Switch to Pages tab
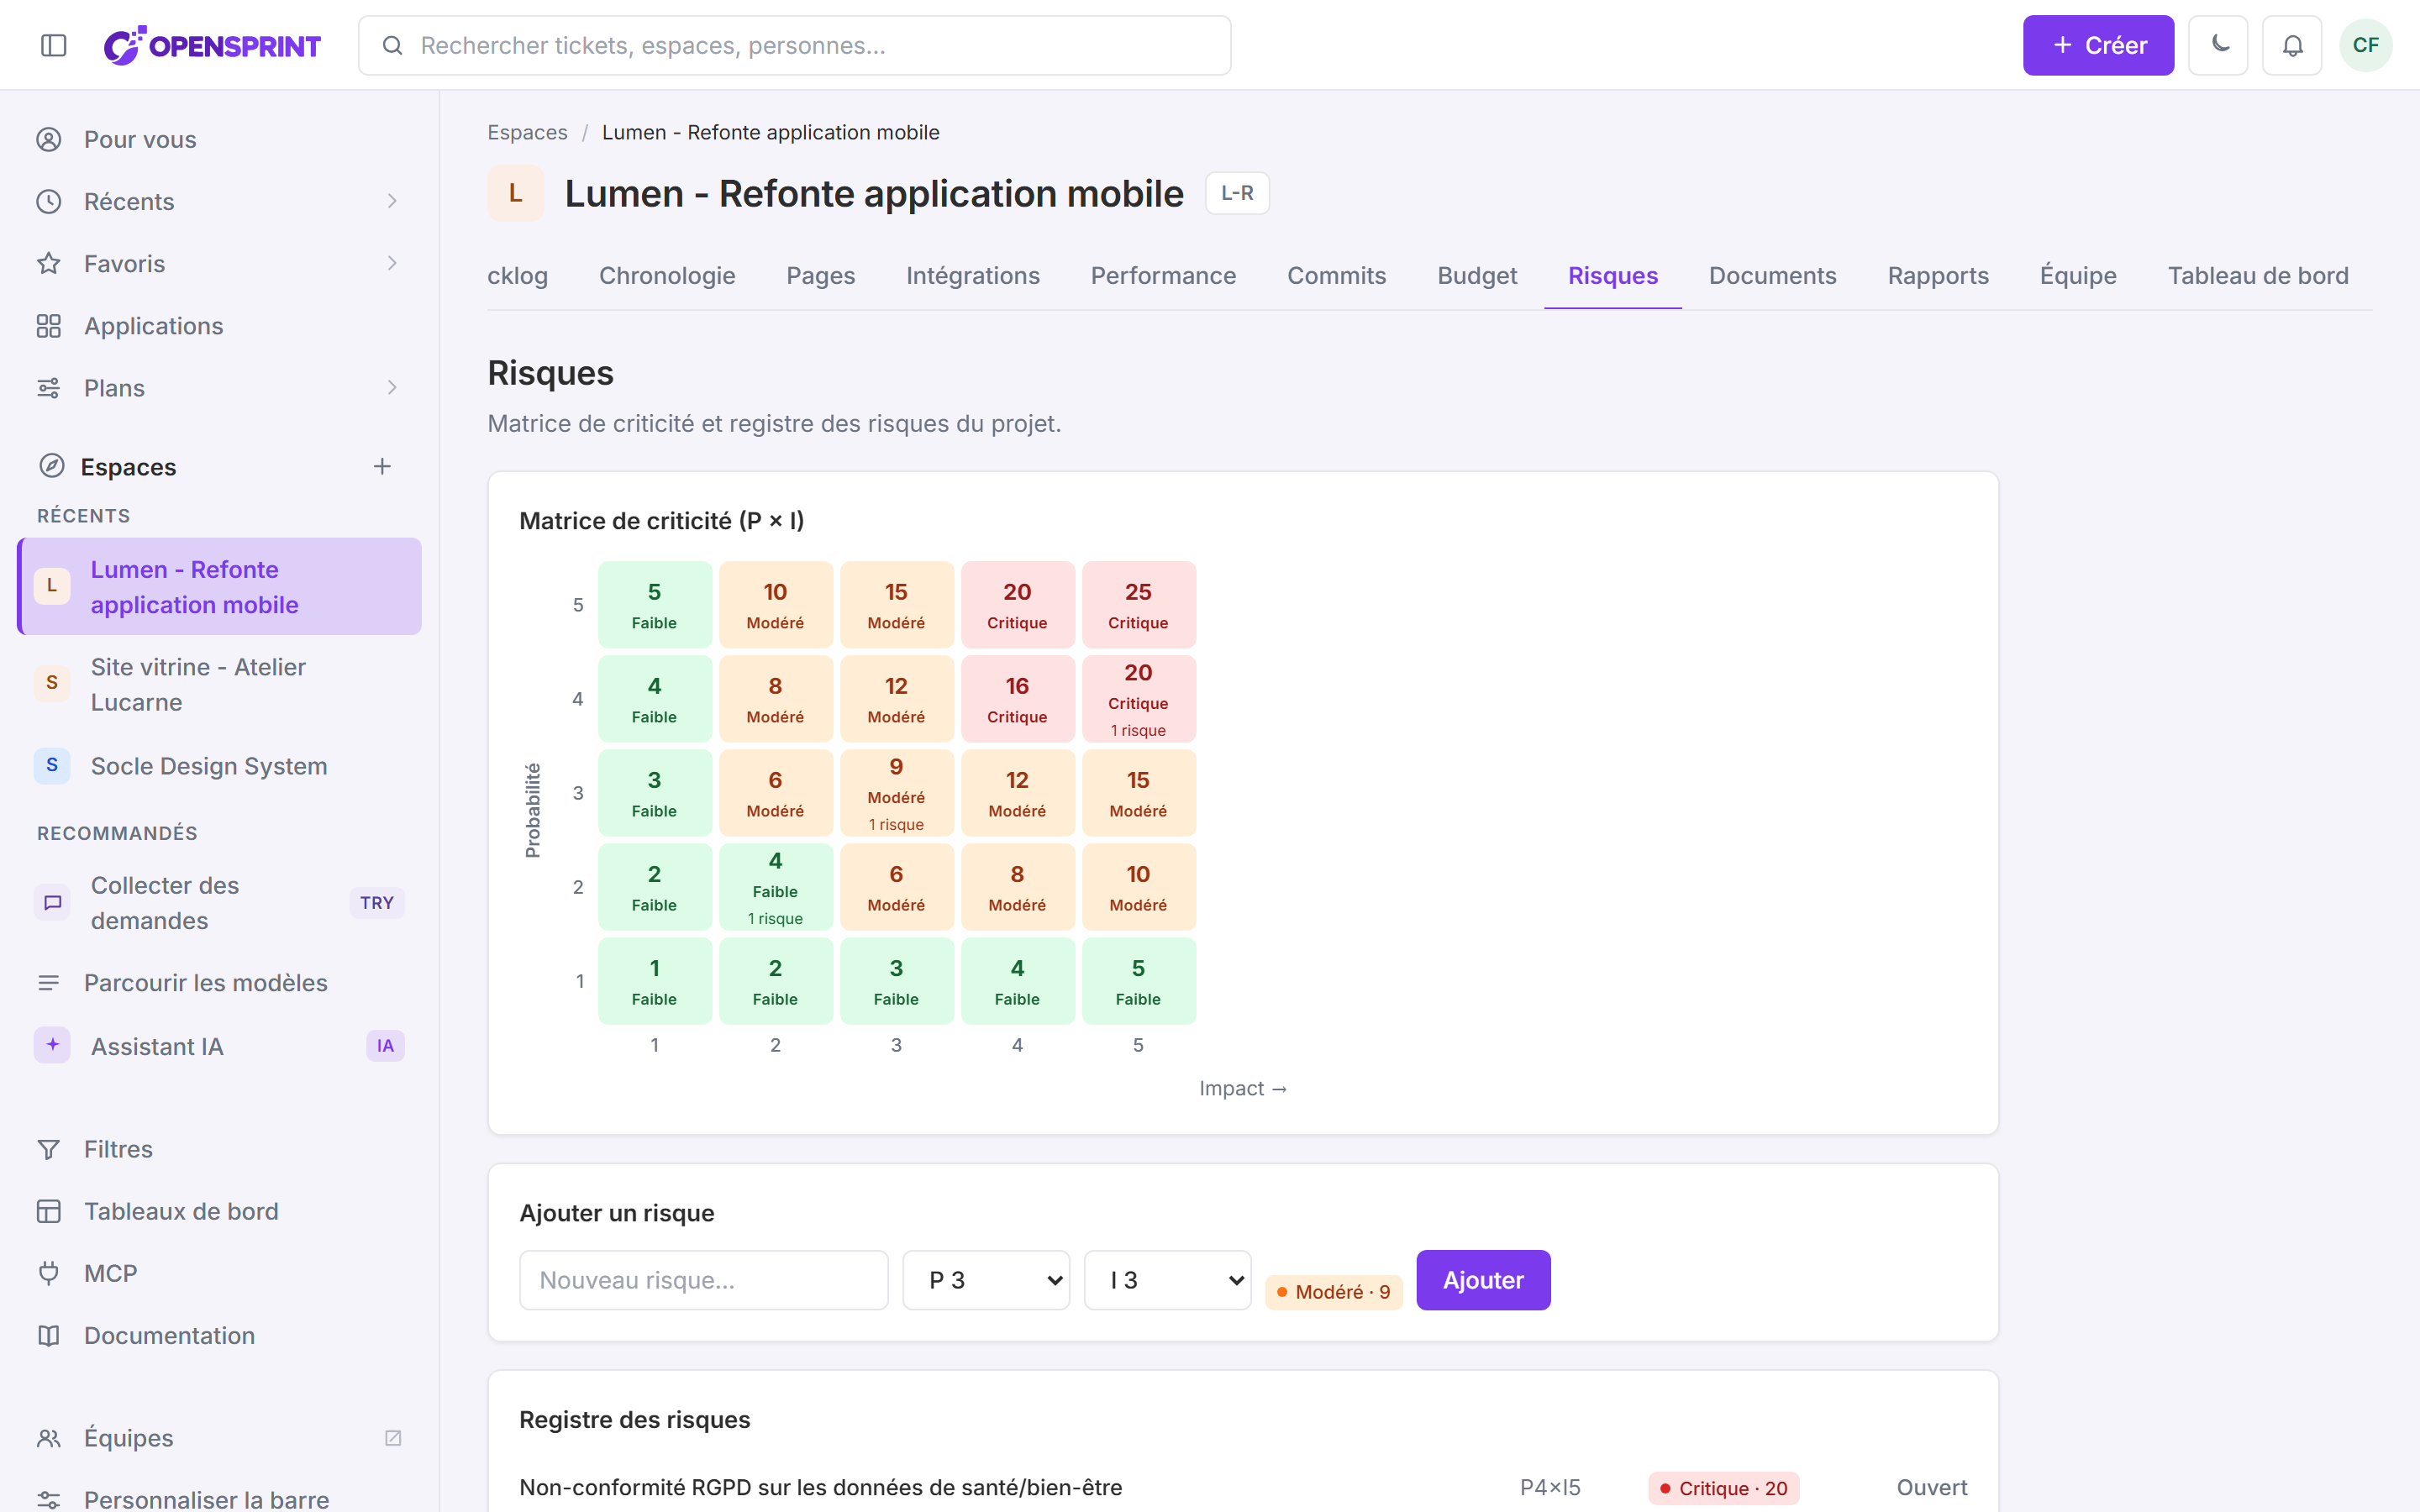The image size is (2420, 1512). pyautogui.click(x=820, y=275)
